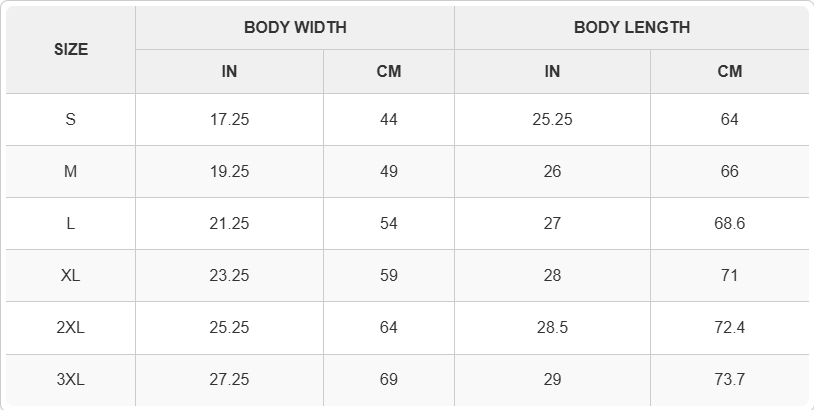Click the 71 cm body length cell
Viewport: 814px width, 410px height.
pyautogui.click(x=729, y=275)
